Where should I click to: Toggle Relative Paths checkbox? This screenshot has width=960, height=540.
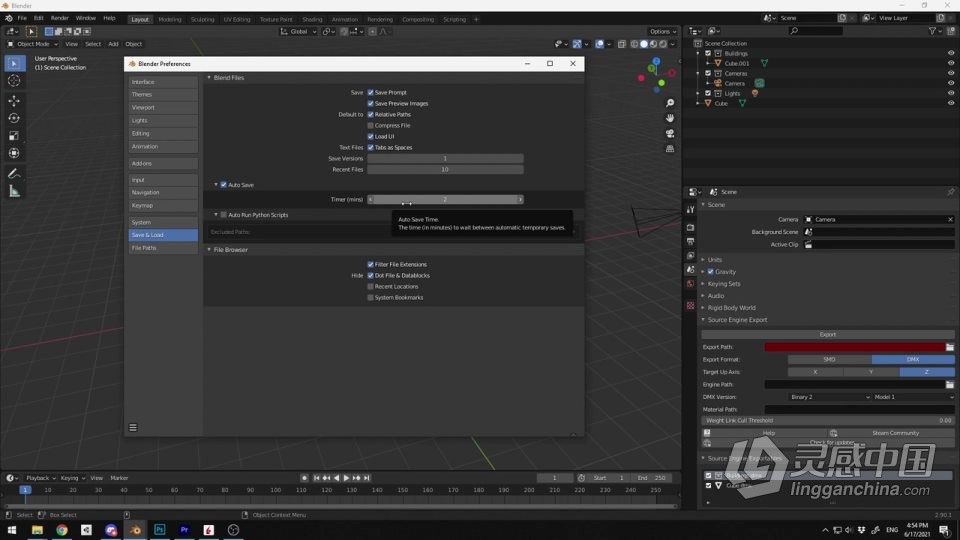pos(370,114)
